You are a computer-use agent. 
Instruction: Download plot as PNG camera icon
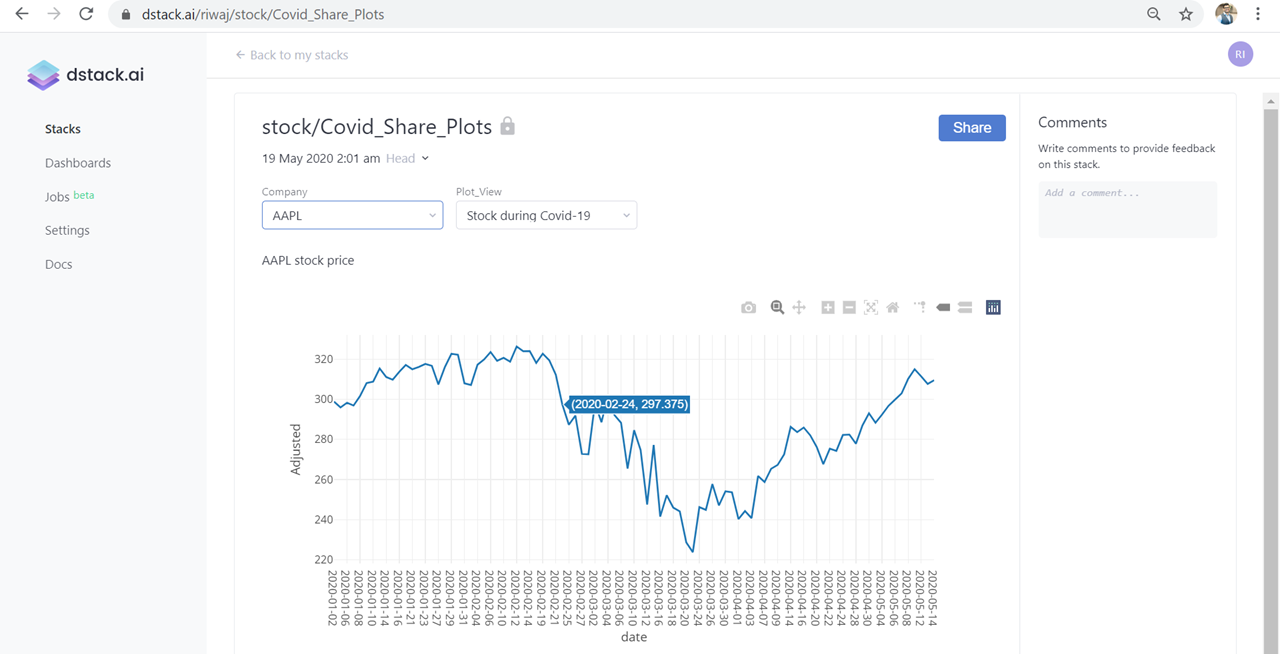748,308
